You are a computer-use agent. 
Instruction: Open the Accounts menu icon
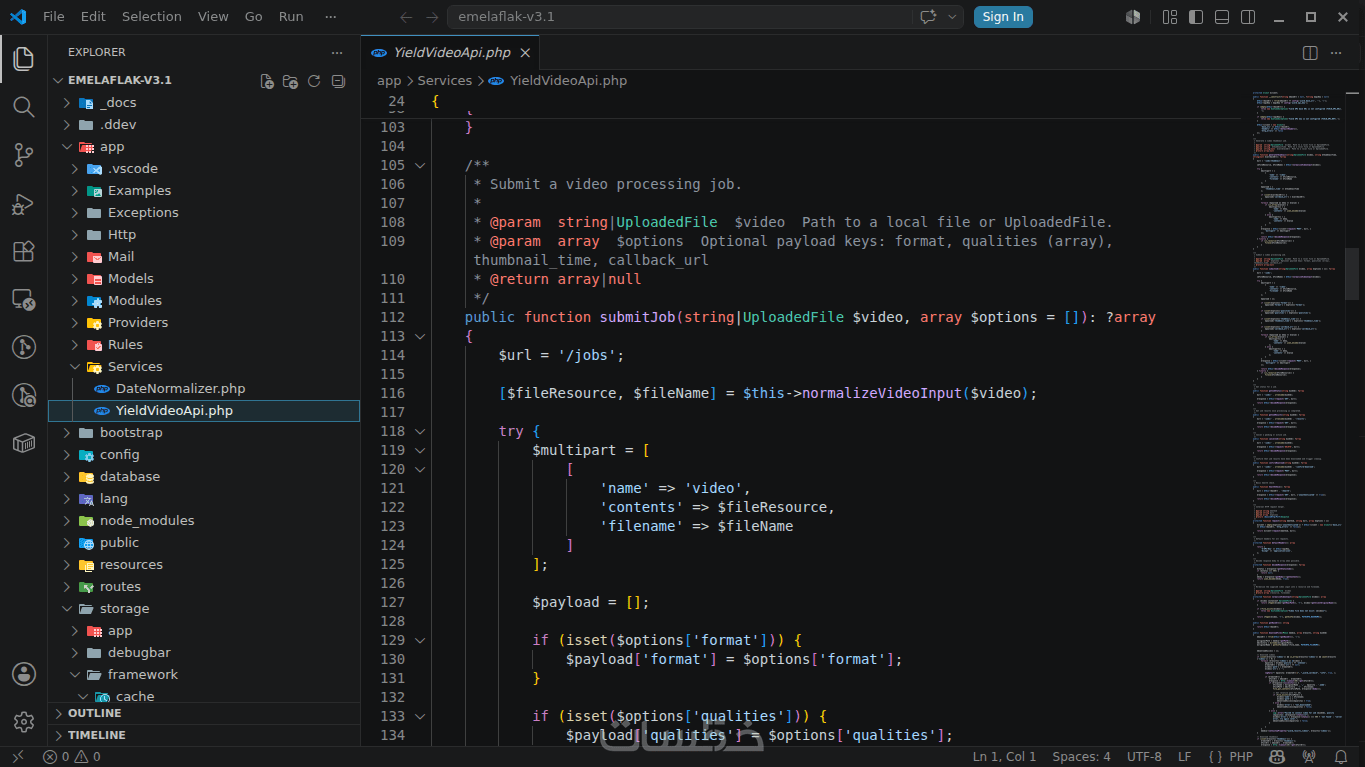[x=24, y=674]
